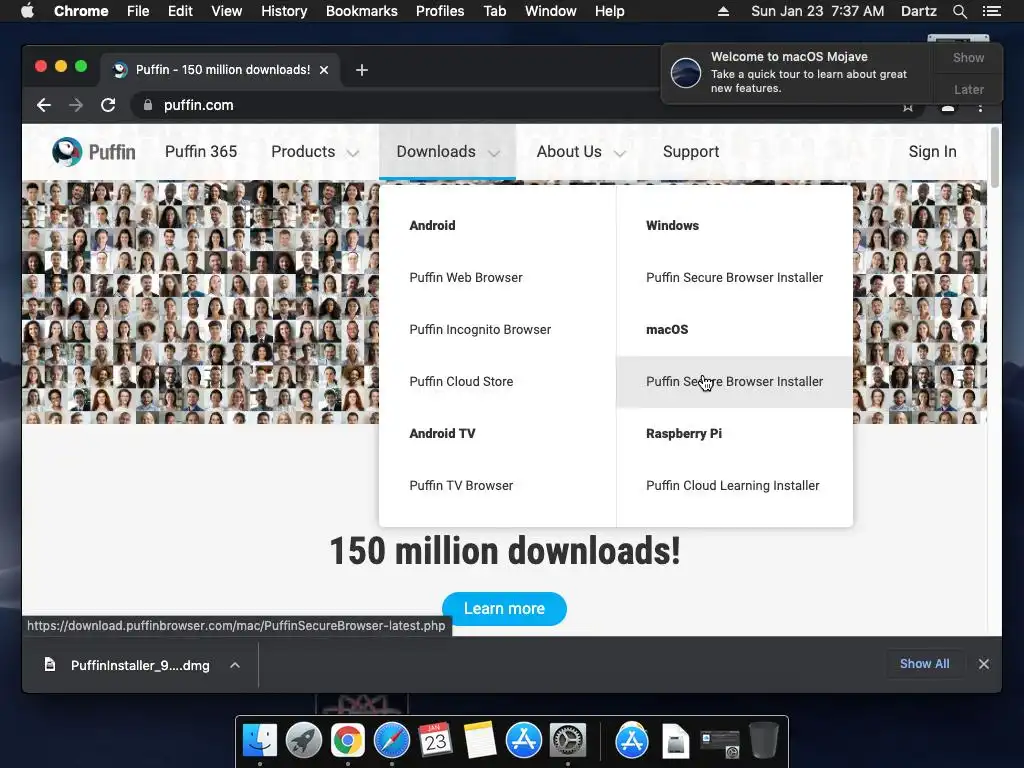Open the Puffin 365 page
Image resolution: width=1024 pixels, height=768 pixels.
[201, 152]
